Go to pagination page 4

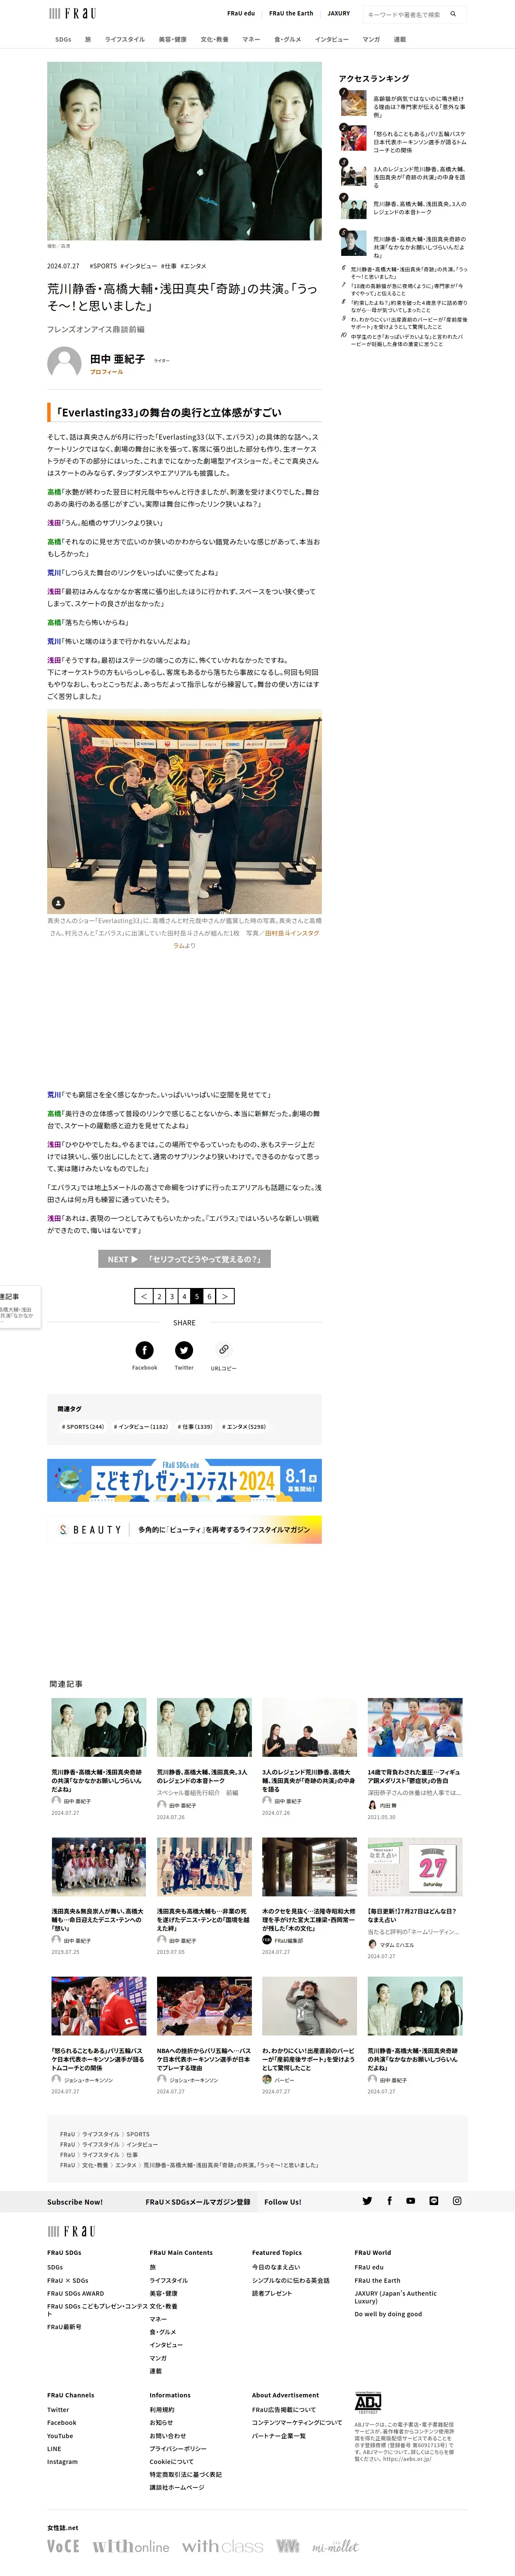pos(184,1296)
